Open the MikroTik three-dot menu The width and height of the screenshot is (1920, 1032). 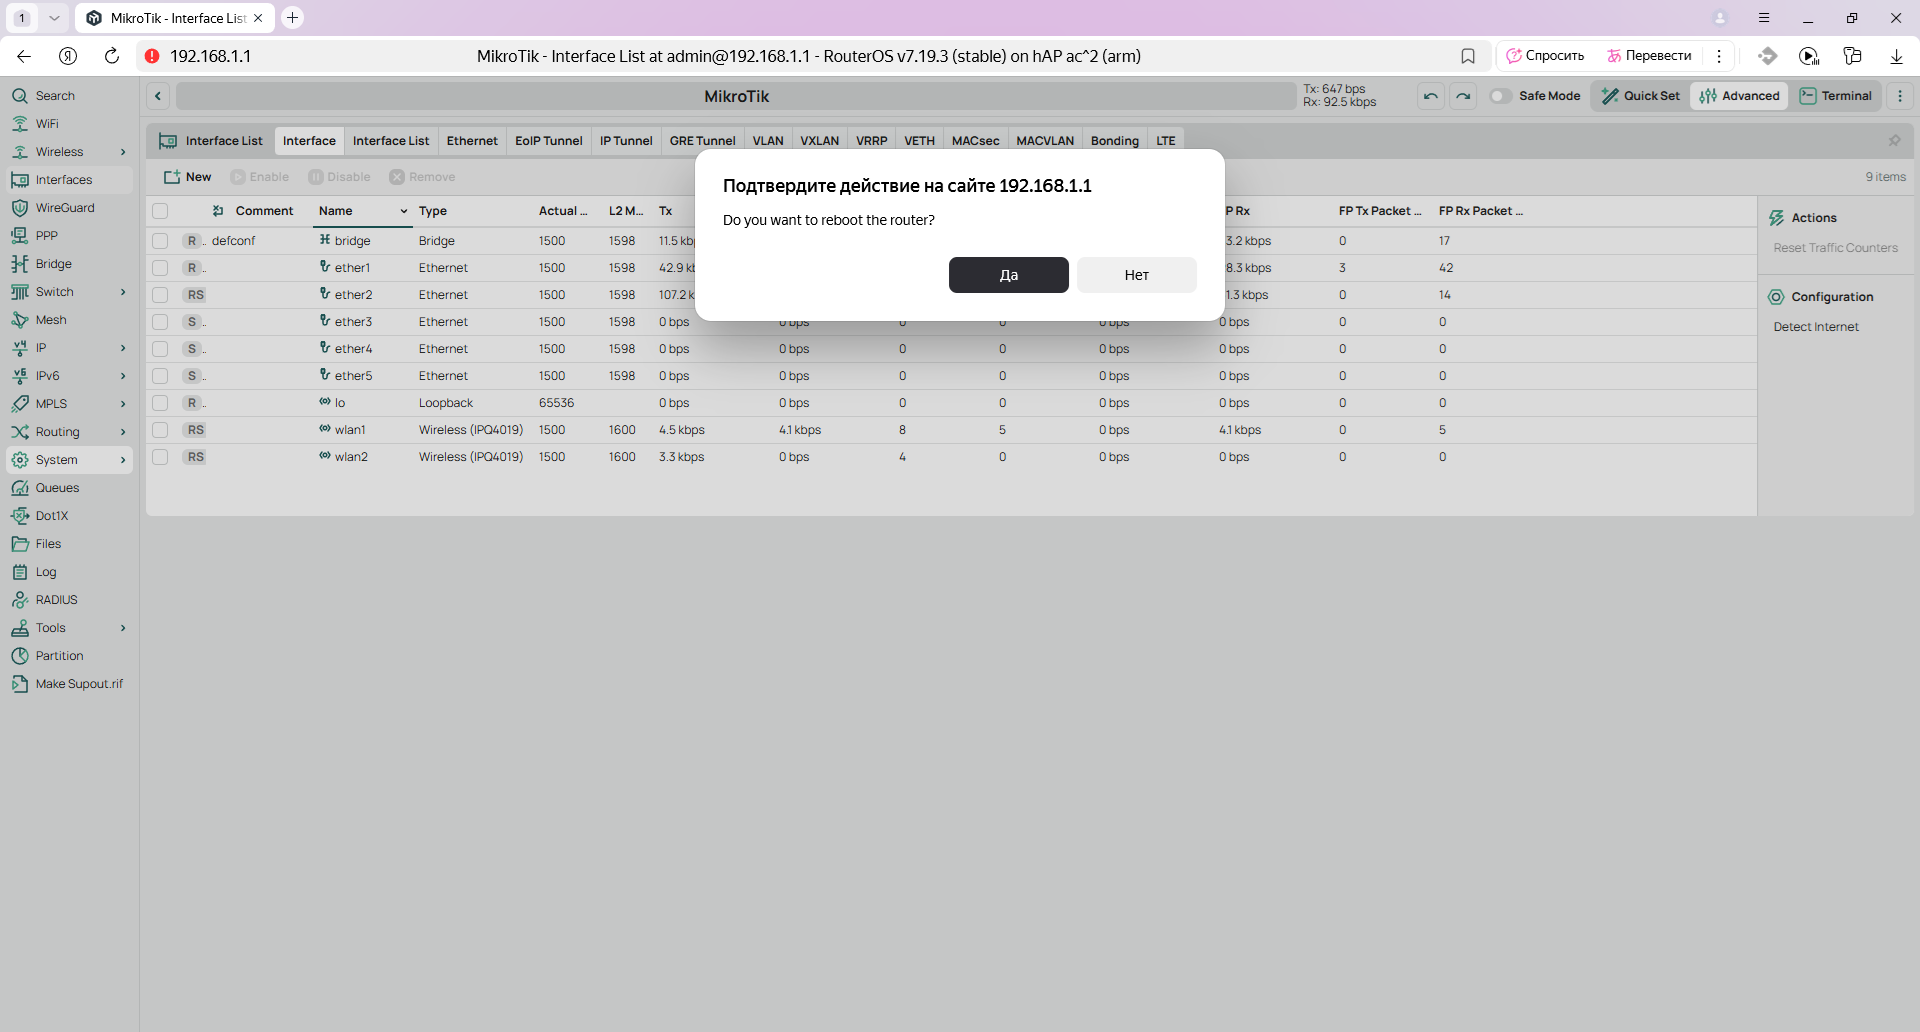click(x=1900, y=96)
